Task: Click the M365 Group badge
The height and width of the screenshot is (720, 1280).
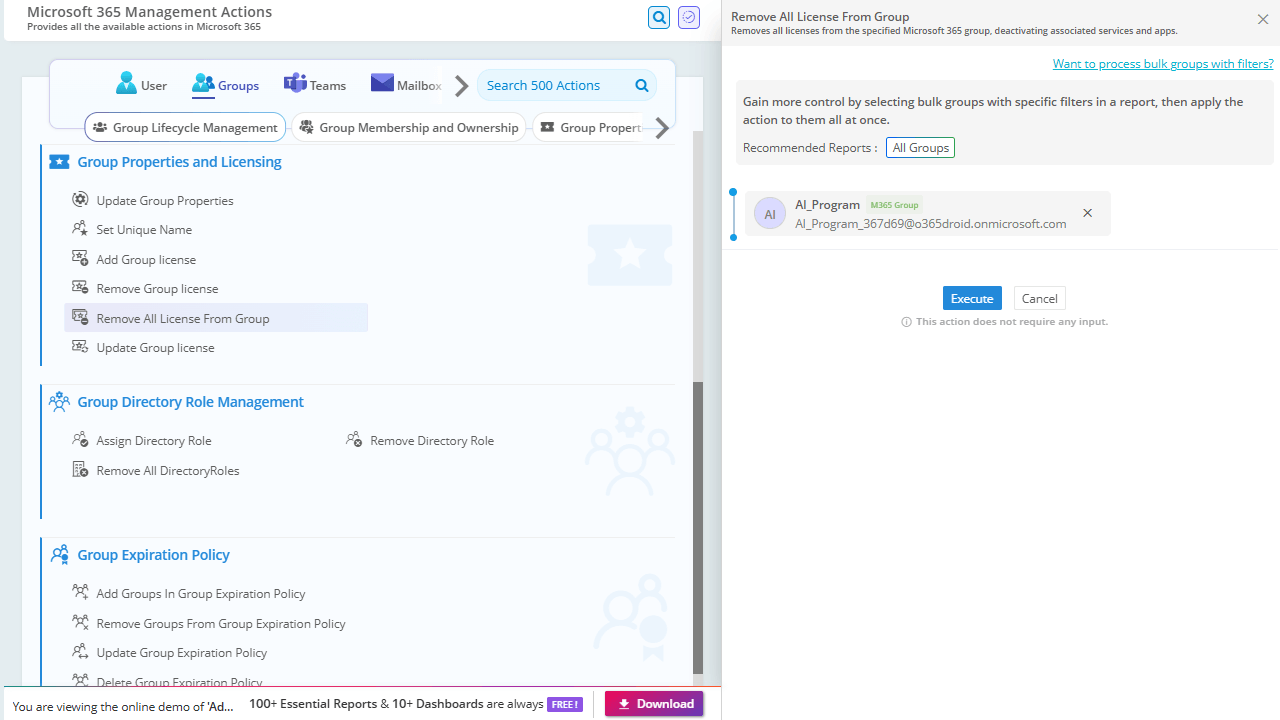Action: point(894,205)
